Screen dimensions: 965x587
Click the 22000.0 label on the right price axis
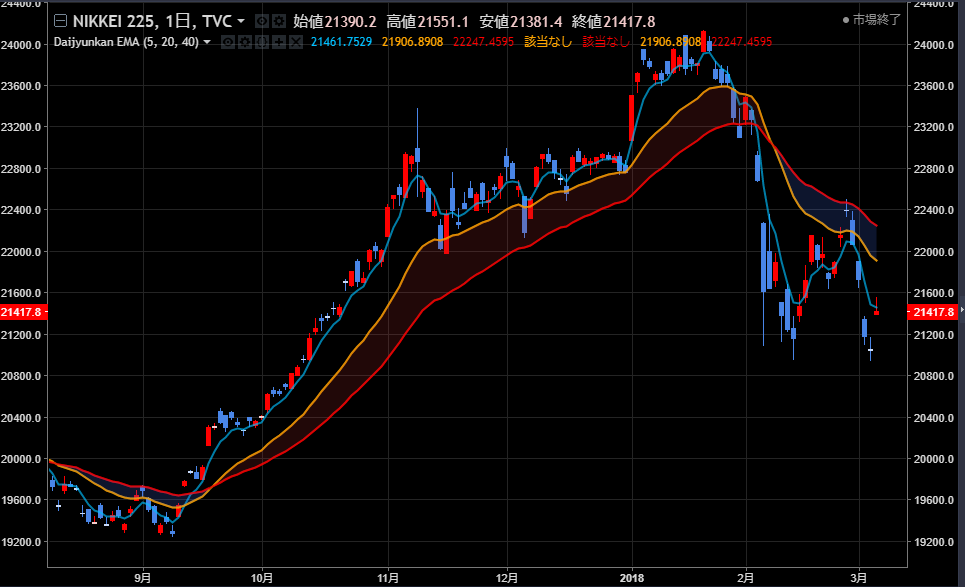934,252
